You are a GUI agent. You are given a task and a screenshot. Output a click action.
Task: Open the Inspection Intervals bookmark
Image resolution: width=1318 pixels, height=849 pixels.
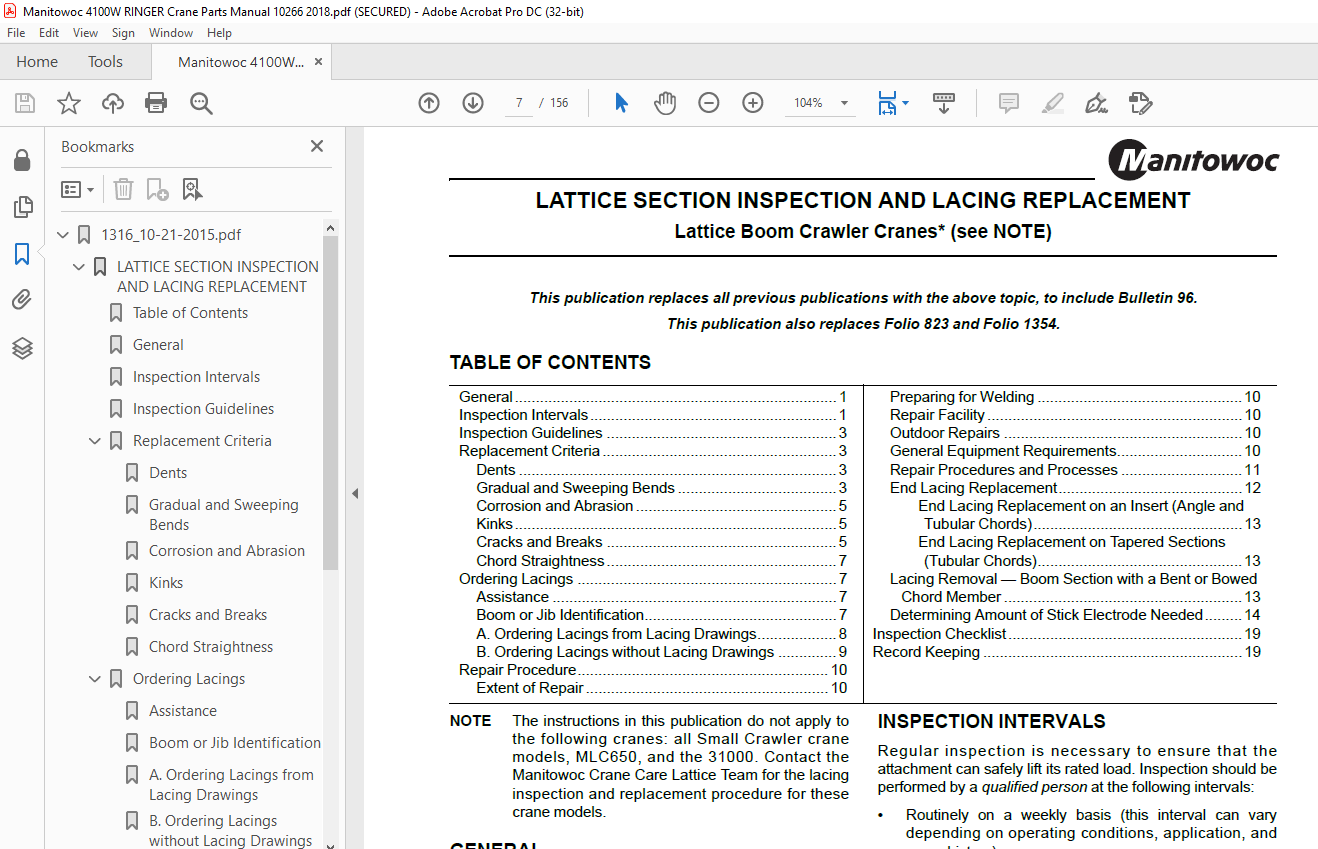pyautogui.click(x=196, y=377)
